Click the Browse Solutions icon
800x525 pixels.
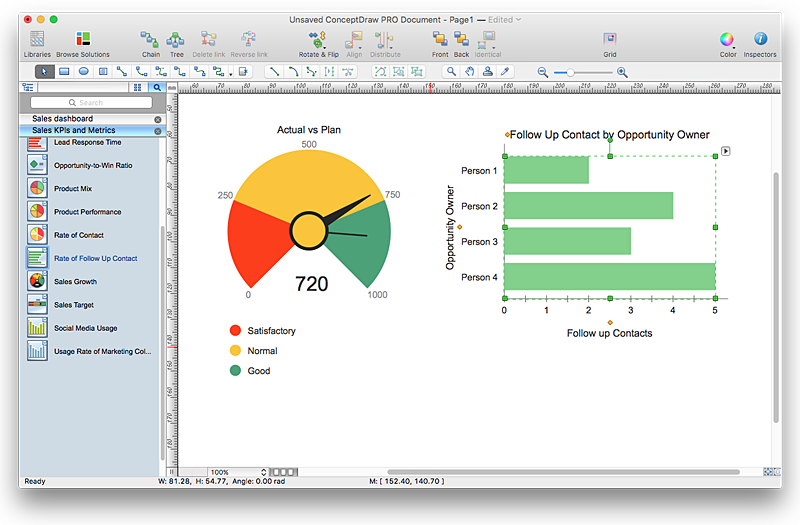click(83, 40)
